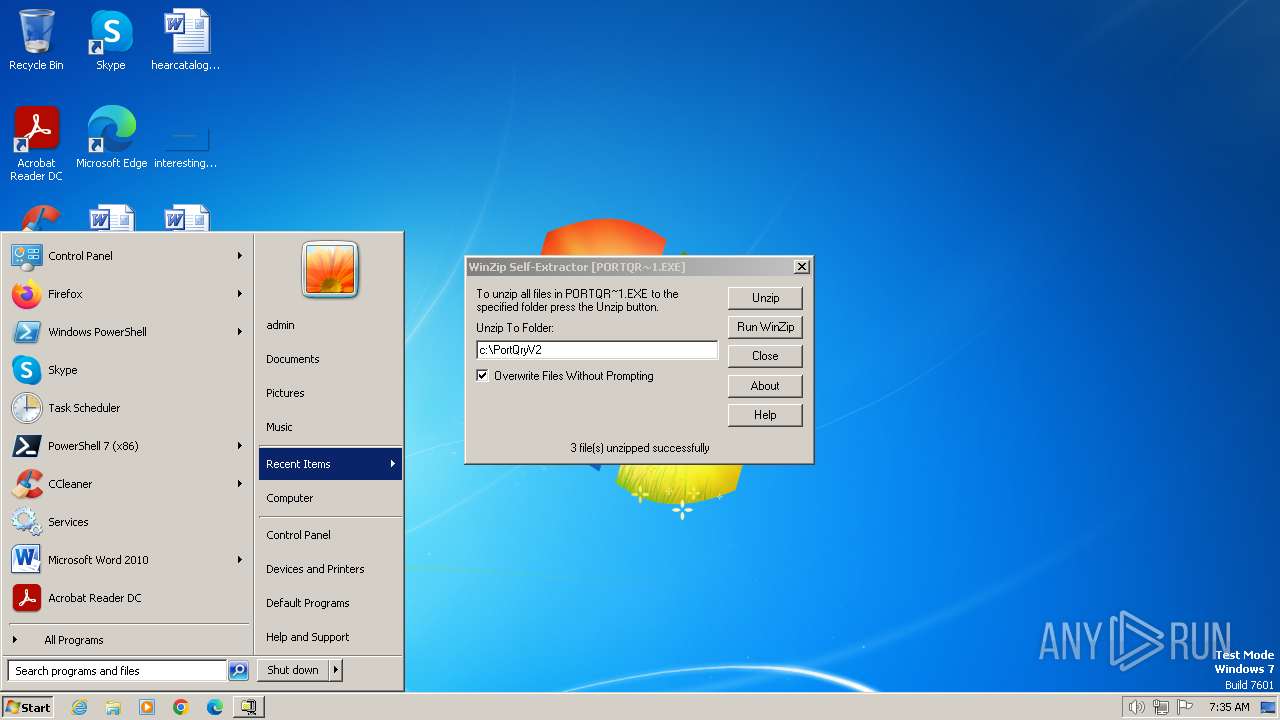The width and height of the screenshot is (1280, 720).
Task: Click the Help button in WinZip dialog
Action: tap(765, 415)
